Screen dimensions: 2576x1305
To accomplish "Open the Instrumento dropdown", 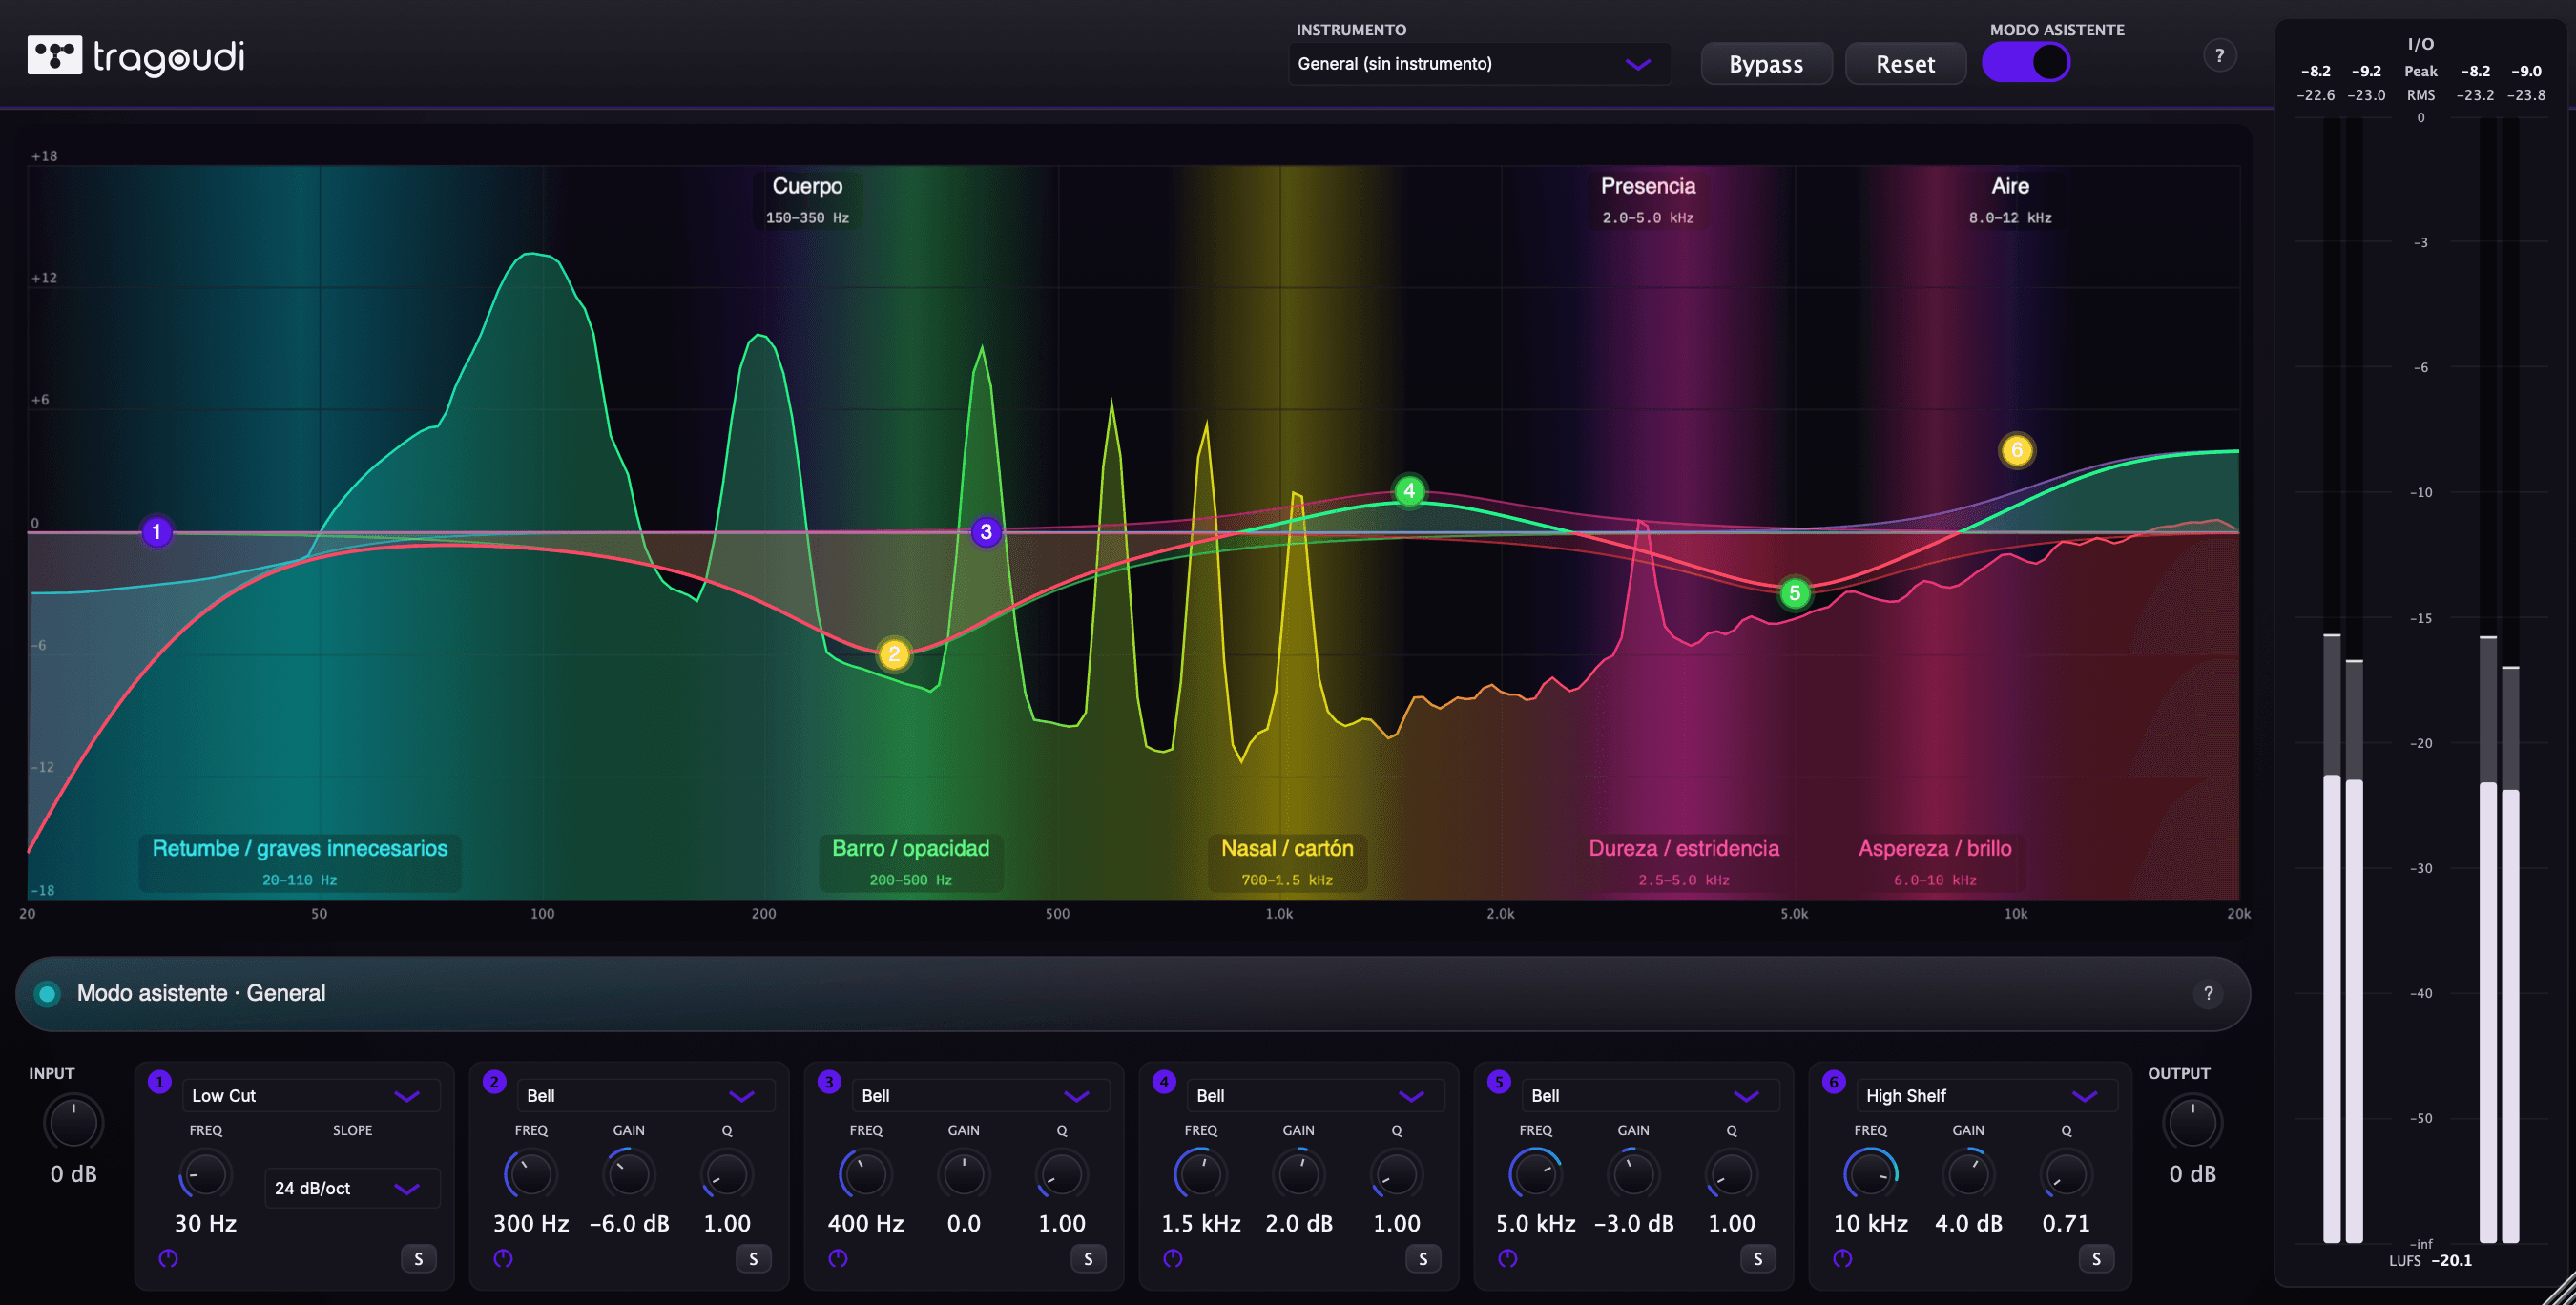I will [1479, 64].
